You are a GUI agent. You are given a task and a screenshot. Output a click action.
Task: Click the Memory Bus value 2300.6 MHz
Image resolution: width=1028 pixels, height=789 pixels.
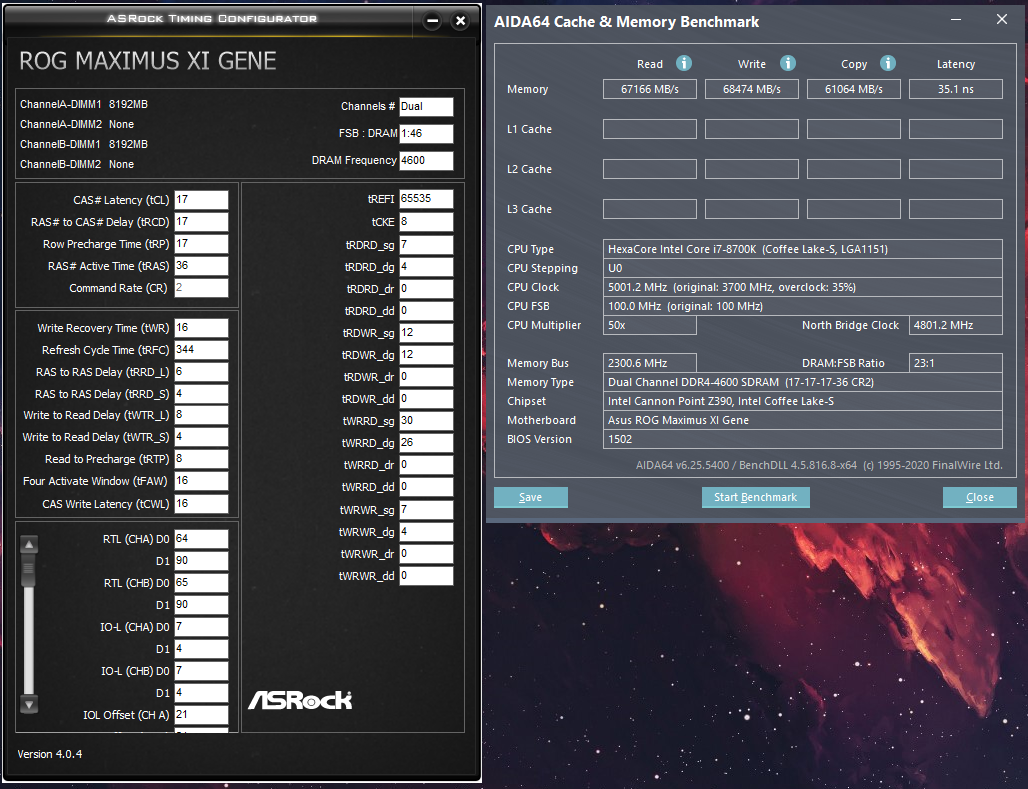pos(650,363)
